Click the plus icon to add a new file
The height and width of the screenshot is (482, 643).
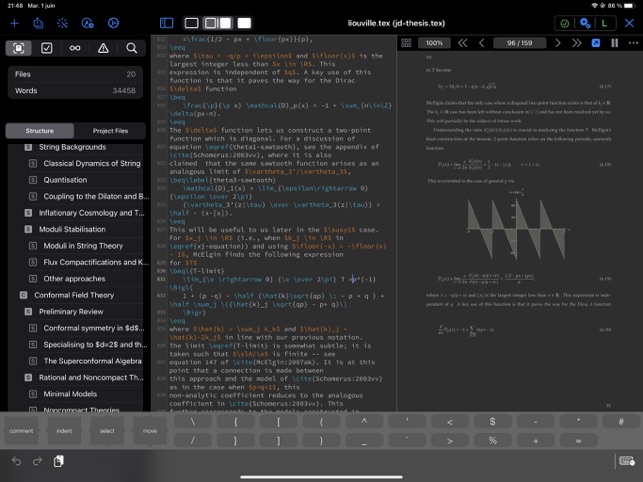point(14,22)
